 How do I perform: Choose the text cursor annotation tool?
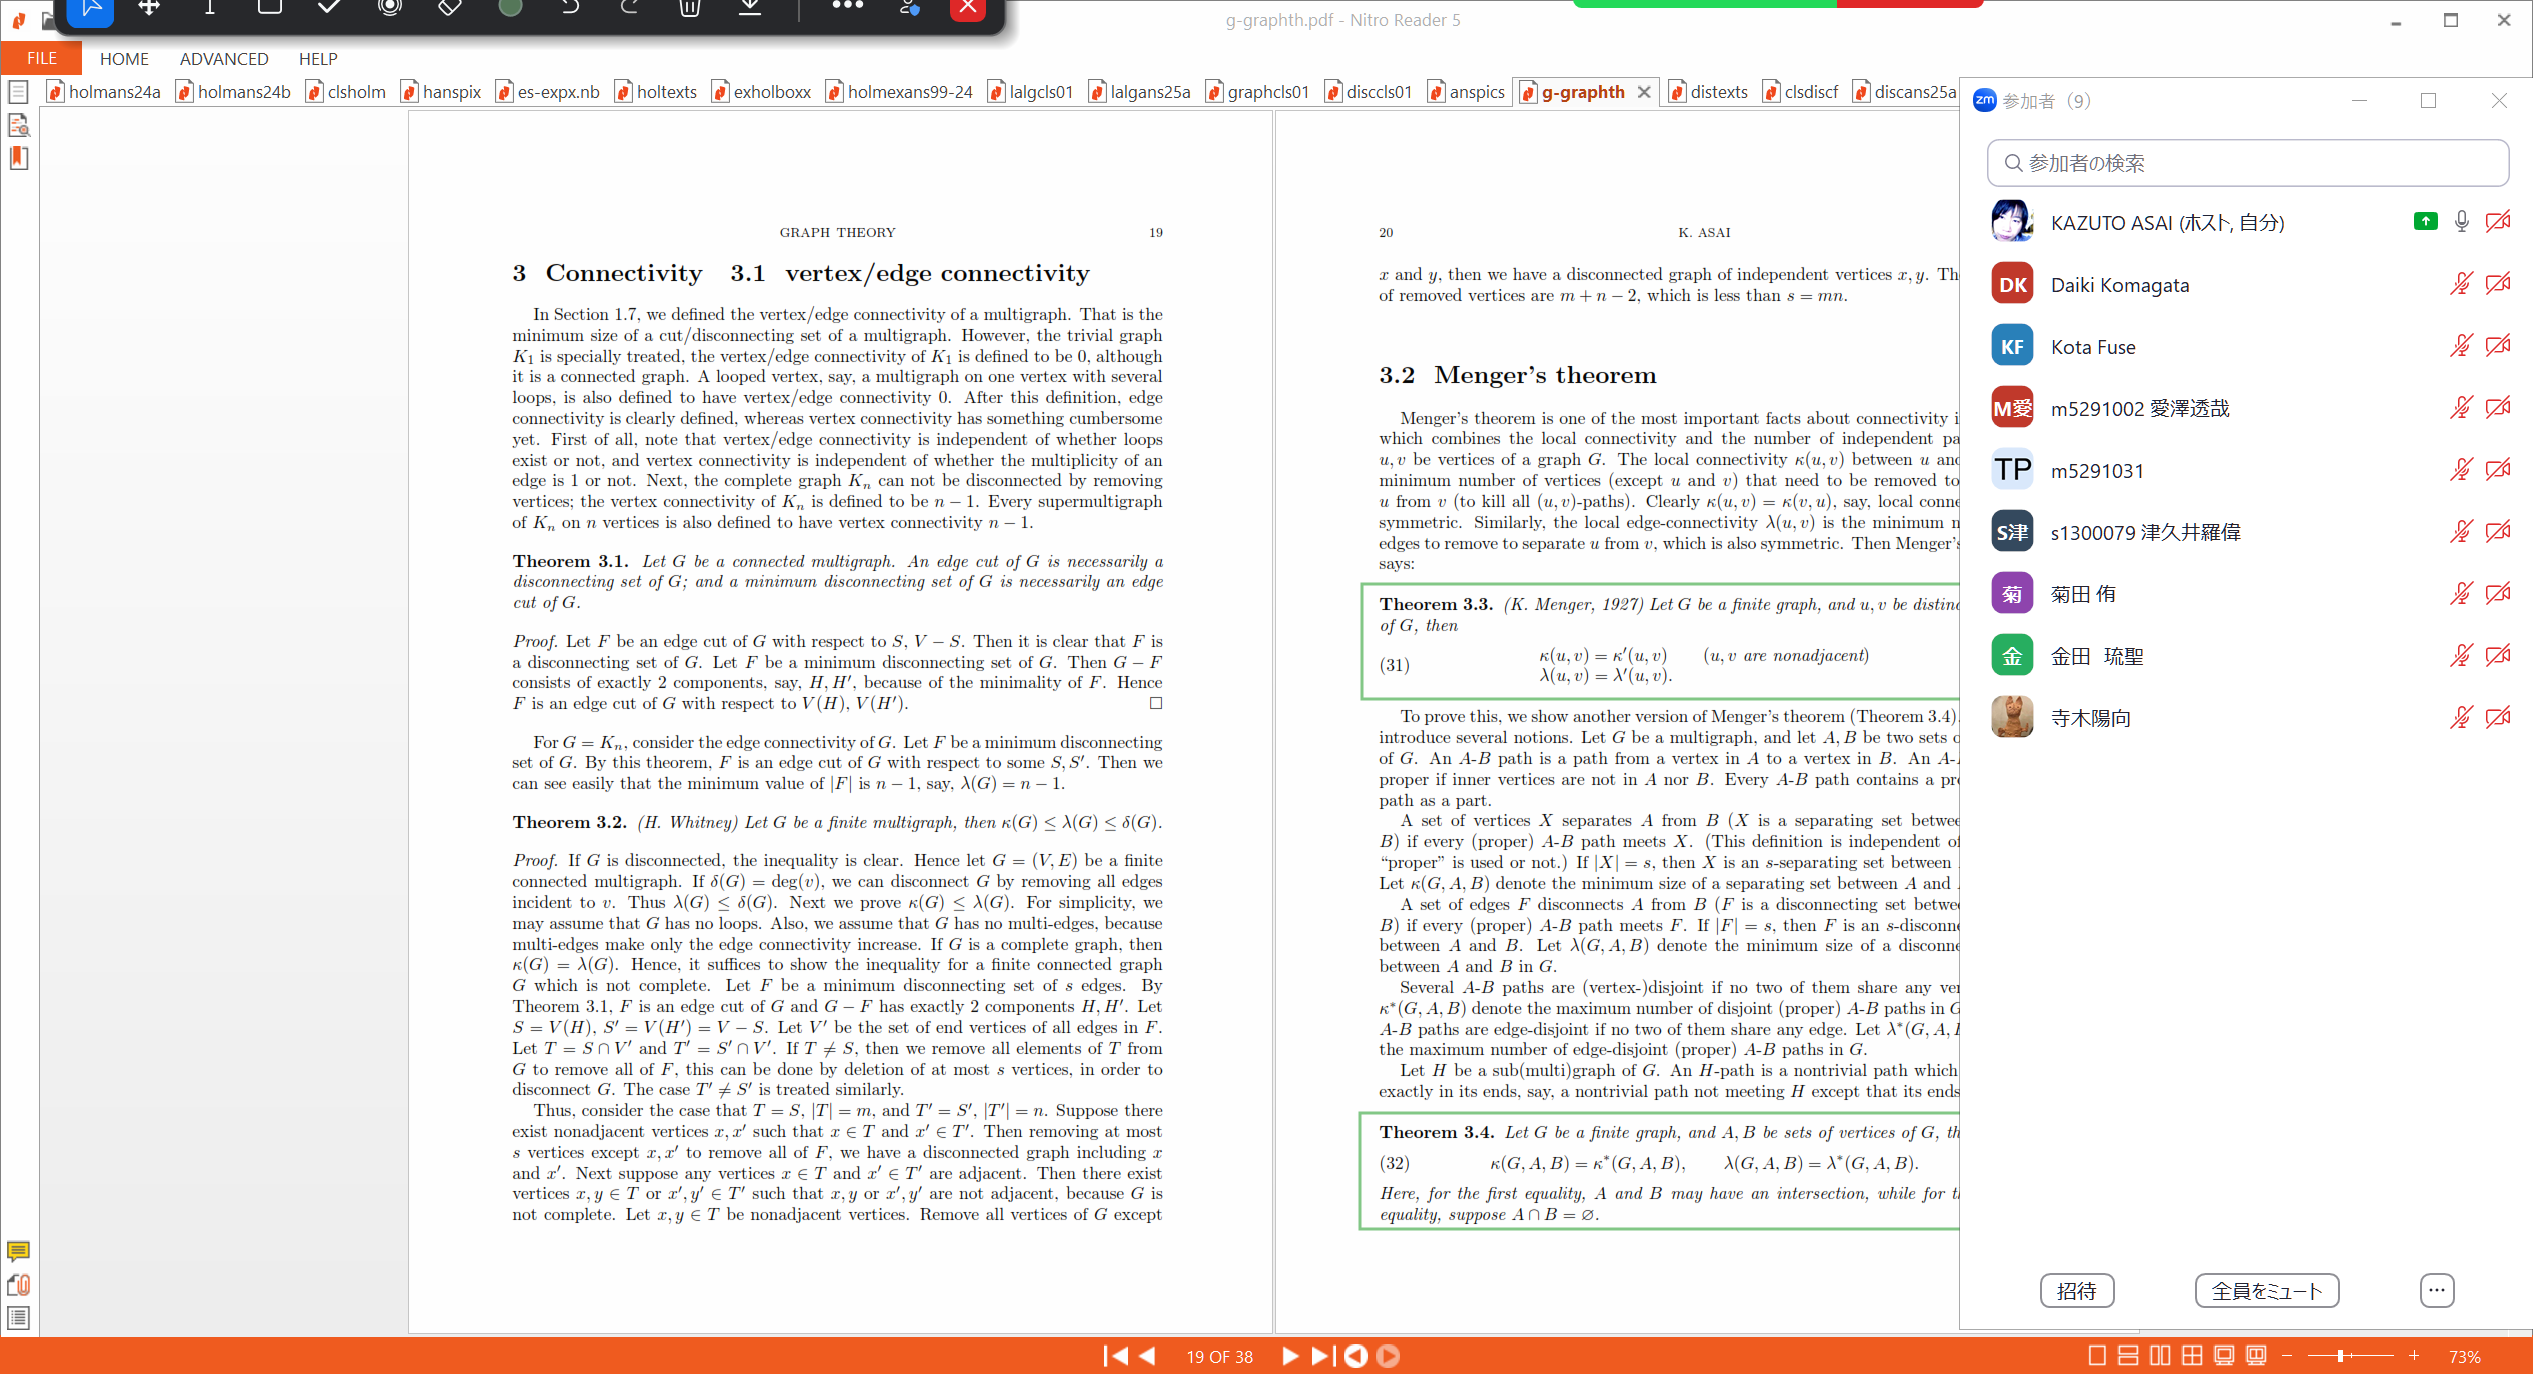[x=209, y=9]
